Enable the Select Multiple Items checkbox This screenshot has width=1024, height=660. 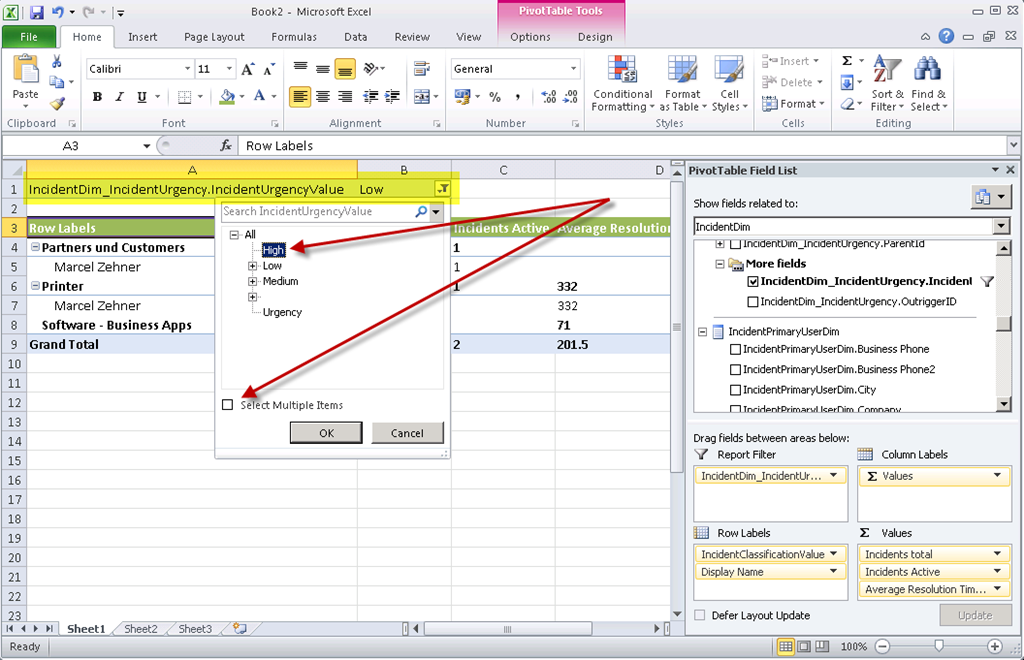228,405
